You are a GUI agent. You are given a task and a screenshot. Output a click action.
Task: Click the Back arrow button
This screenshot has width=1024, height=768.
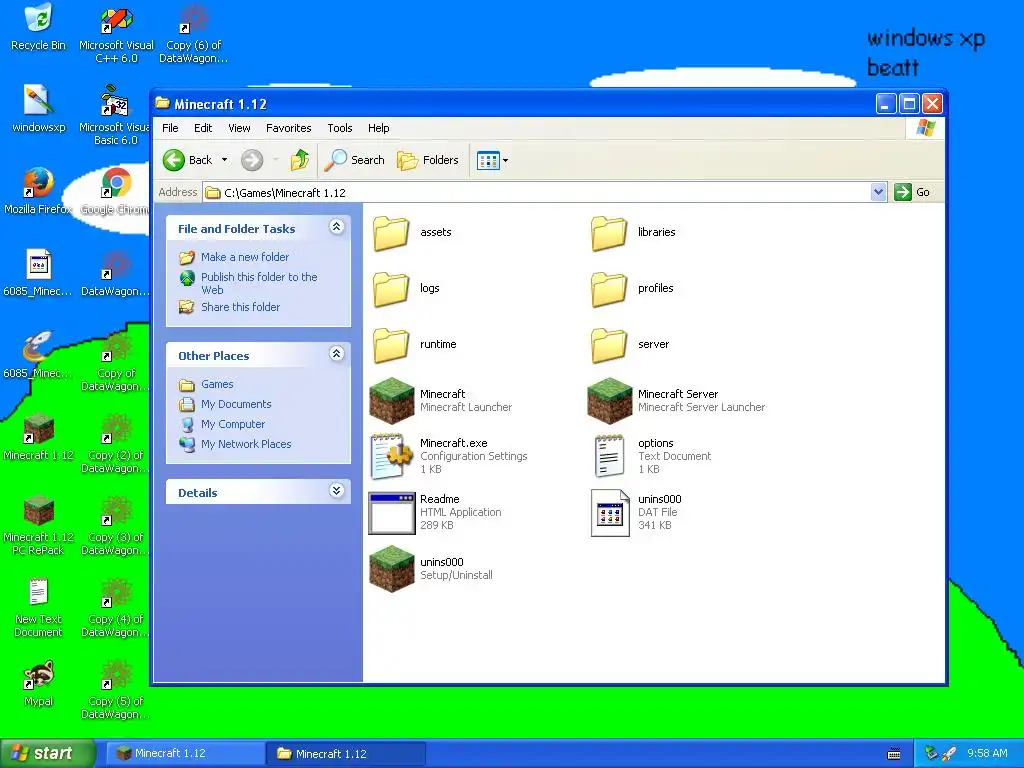point(188,160)
